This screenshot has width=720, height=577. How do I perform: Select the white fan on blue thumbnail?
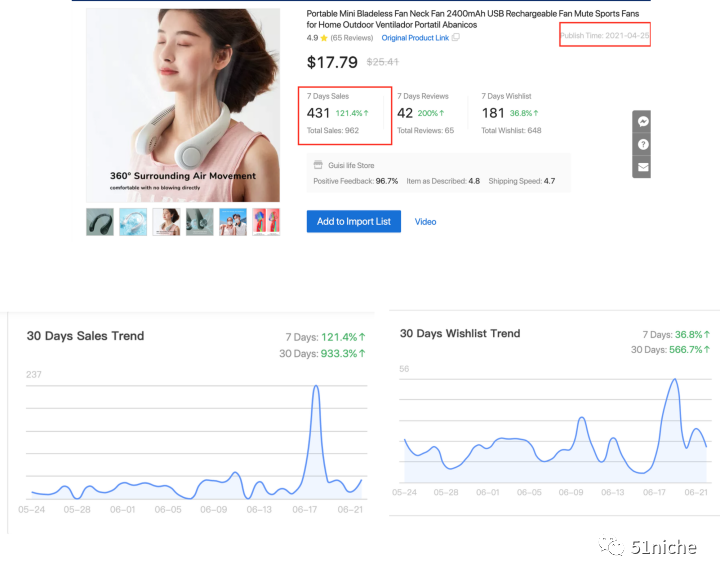click(x=133, y=222)
